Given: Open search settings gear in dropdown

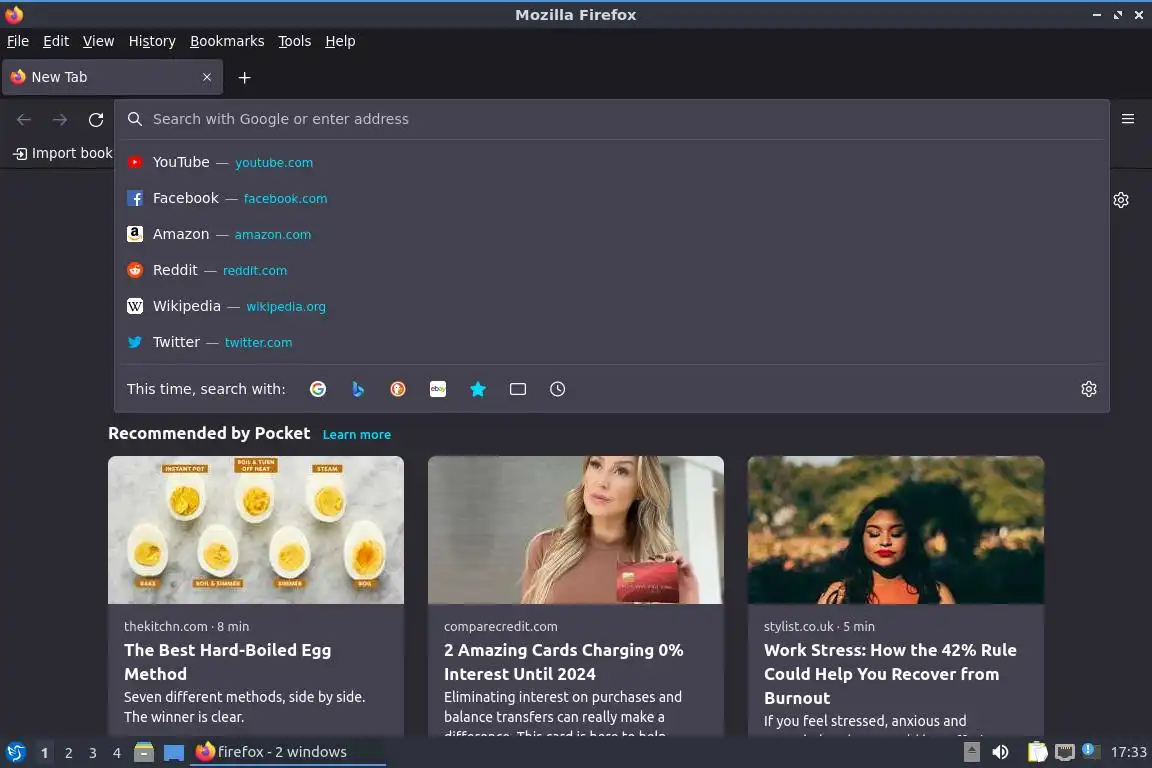Looking at the screenshot, I should point(1089,389).
